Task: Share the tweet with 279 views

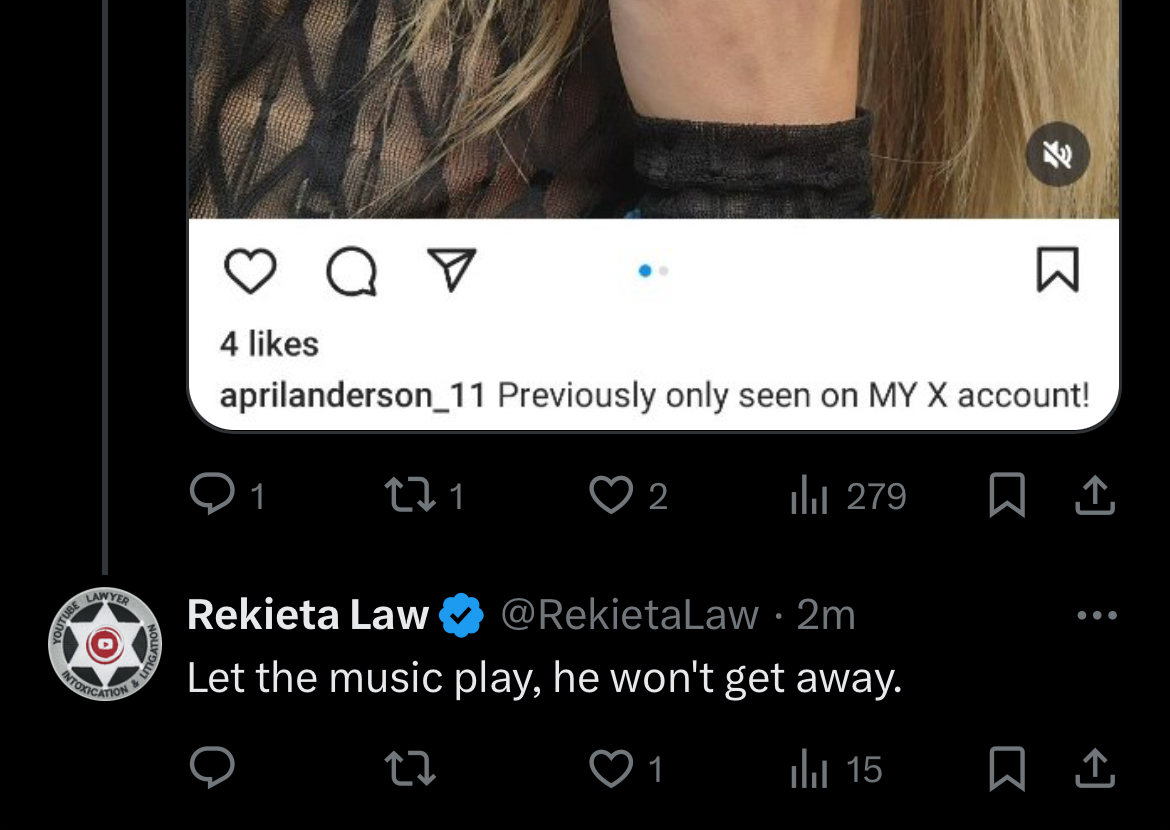Action: [1095, 495]
